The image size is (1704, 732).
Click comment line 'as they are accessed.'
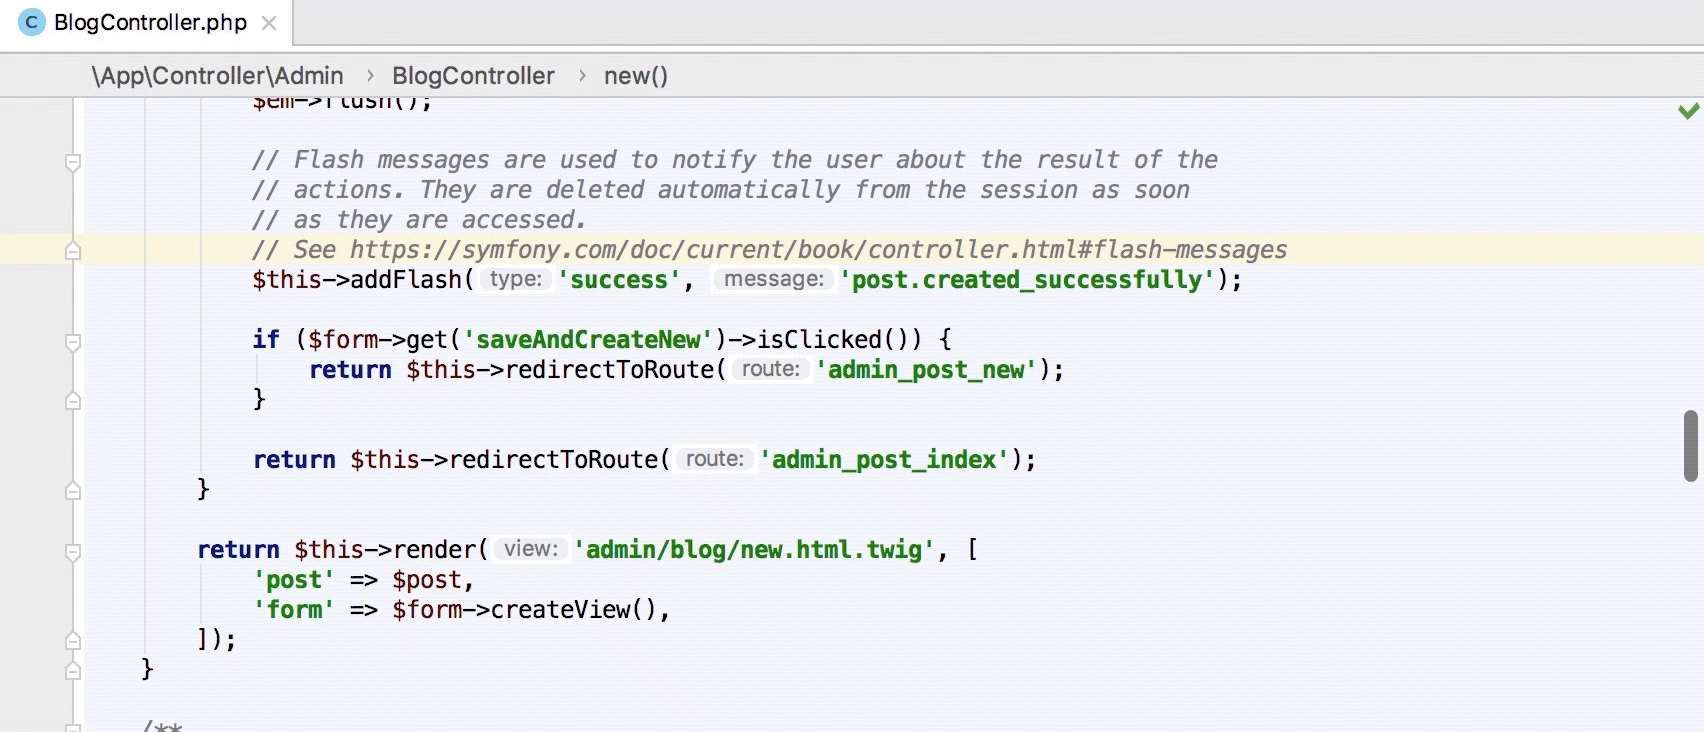pos(419,220)
